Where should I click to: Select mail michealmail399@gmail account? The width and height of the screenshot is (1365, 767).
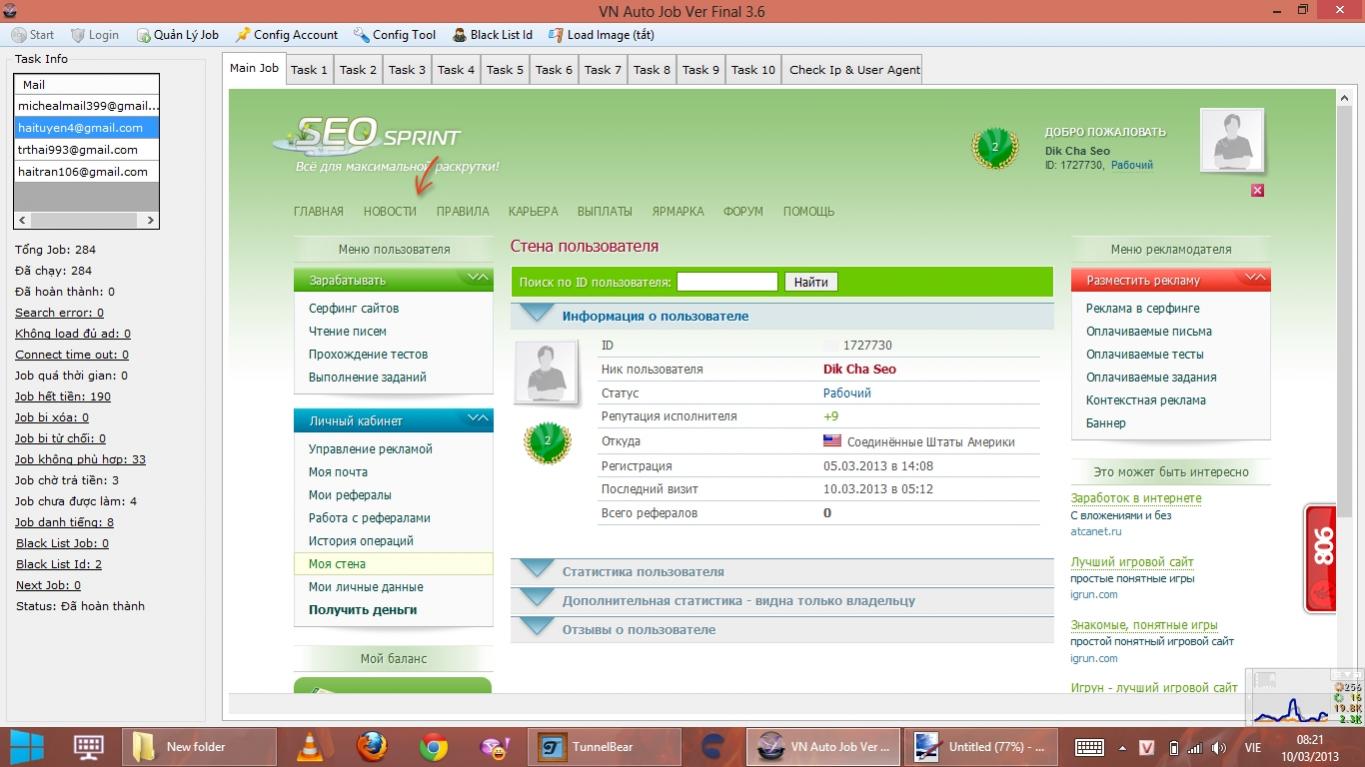86,106
